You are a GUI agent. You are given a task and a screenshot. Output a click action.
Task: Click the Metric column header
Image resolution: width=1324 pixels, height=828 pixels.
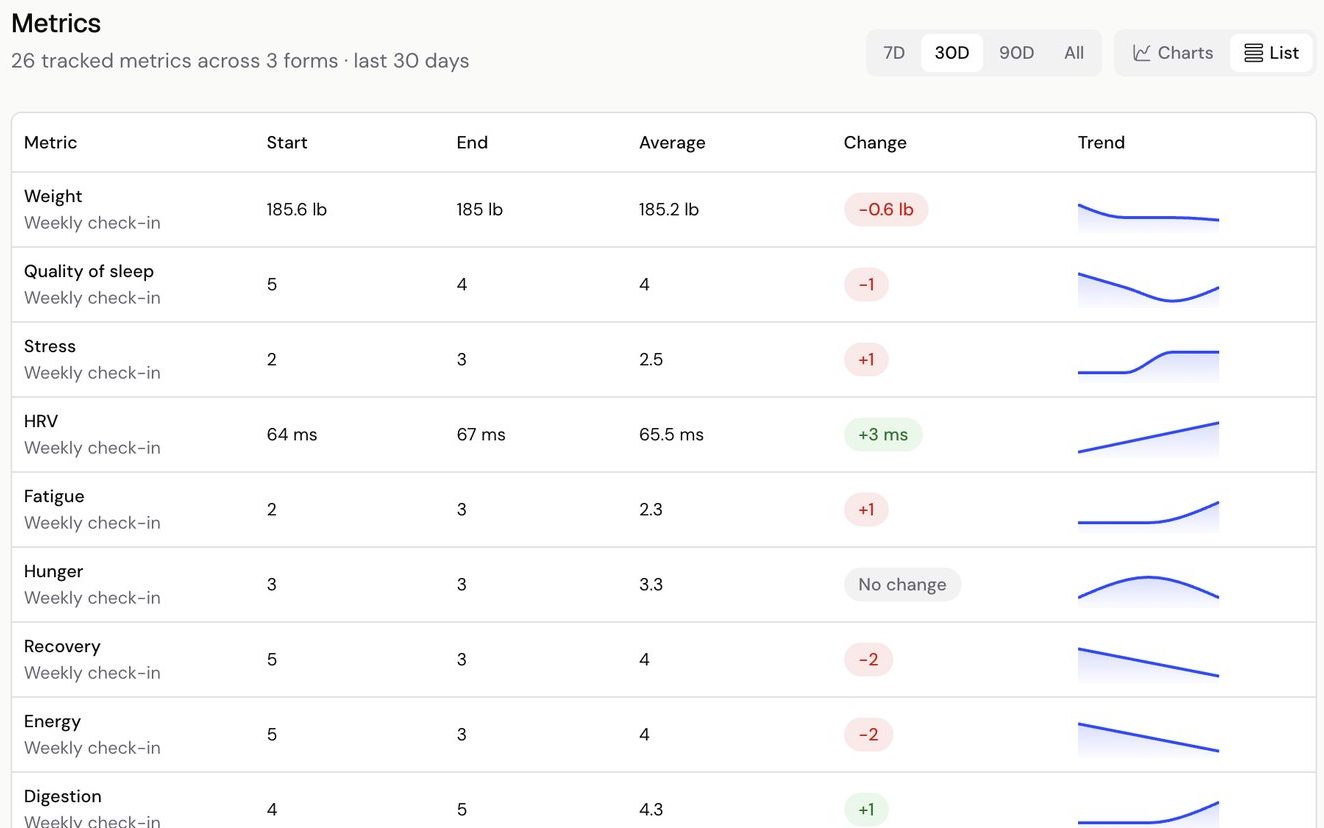pos(51,142)
